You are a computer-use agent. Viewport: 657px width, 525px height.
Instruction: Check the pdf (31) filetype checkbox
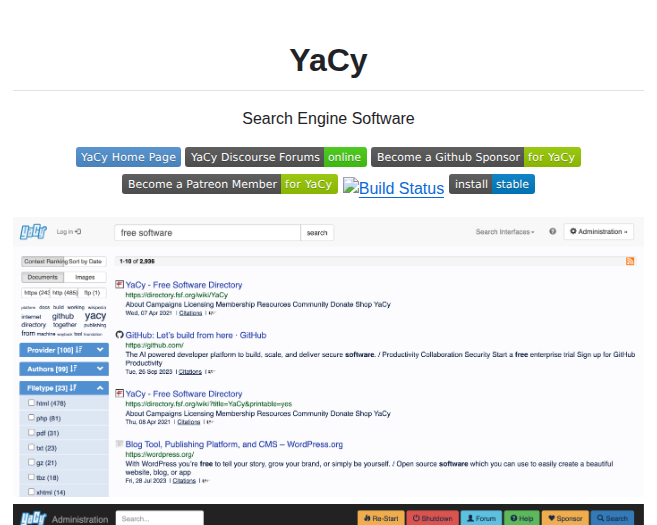pos(31,432)
